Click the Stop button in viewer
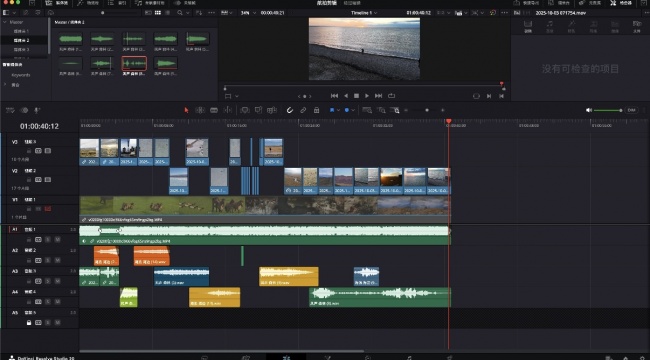 click(x=356, y=96)
